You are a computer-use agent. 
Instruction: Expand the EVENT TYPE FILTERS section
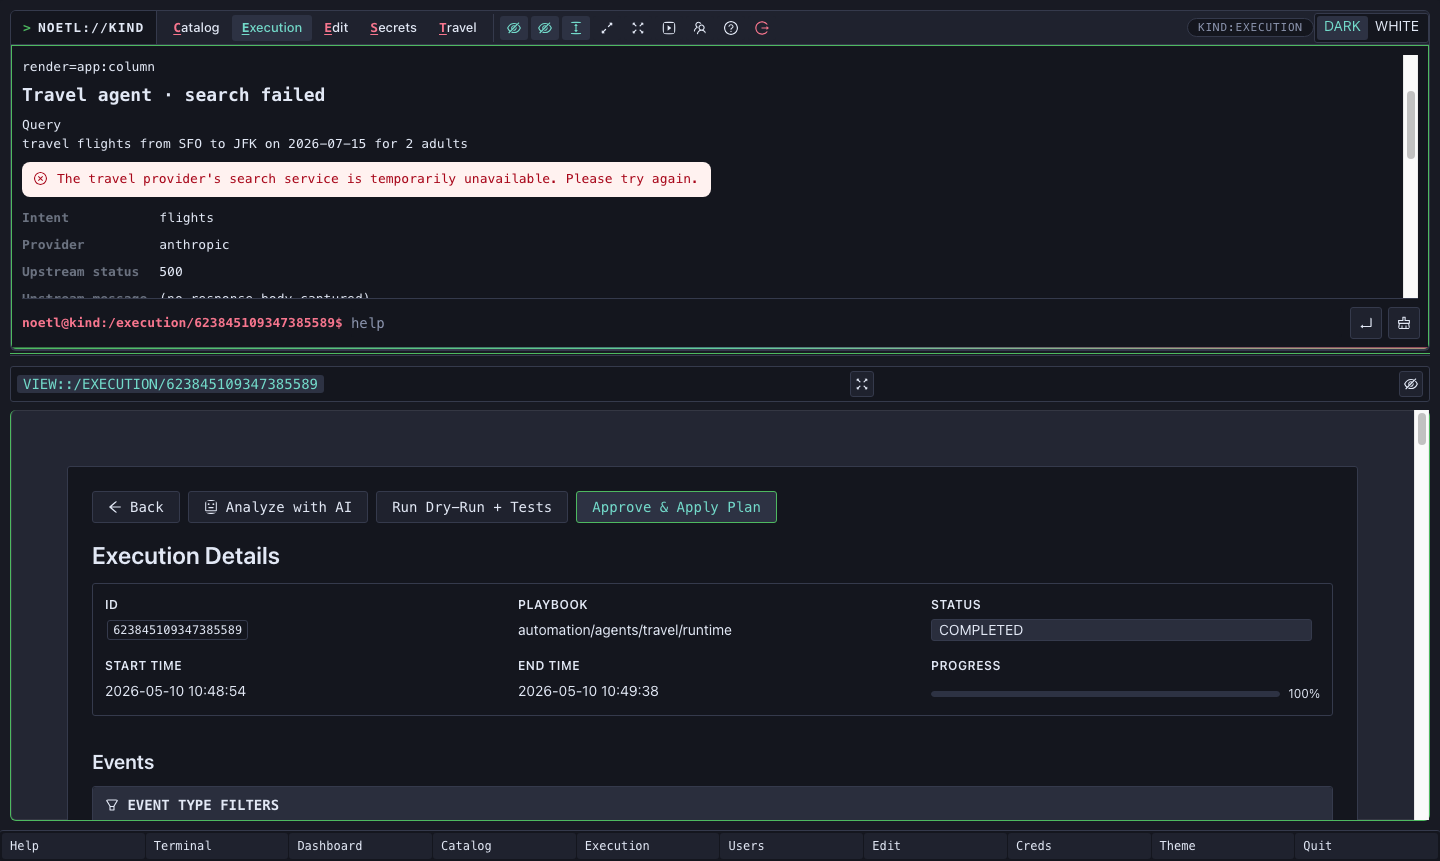click(x=712, y=804)
